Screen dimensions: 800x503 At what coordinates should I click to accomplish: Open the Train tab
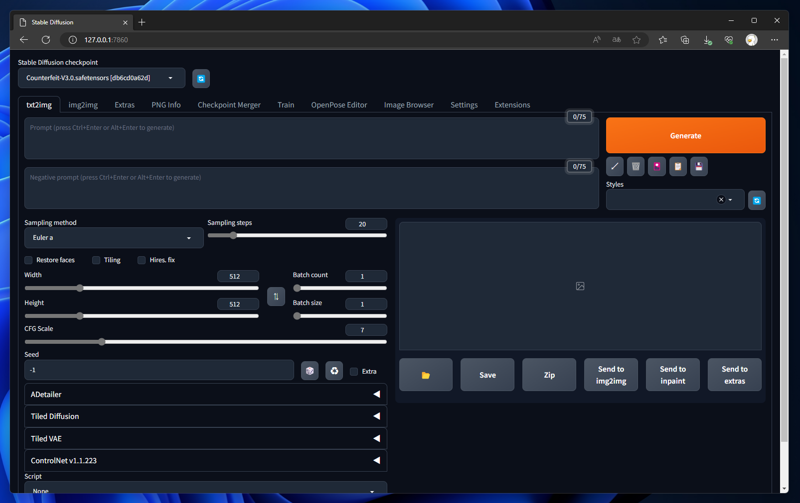(286, 105)
